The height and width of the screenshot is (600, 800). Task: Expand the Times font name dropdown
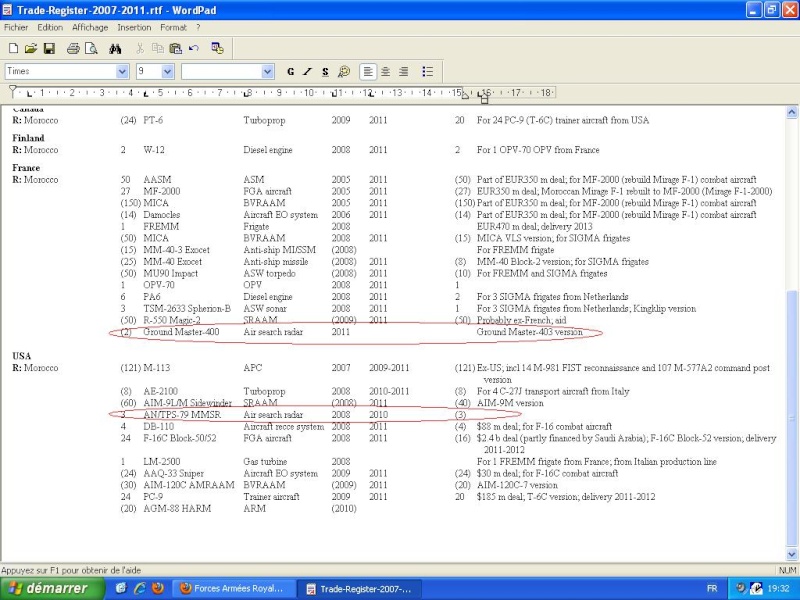click(122, 71)
